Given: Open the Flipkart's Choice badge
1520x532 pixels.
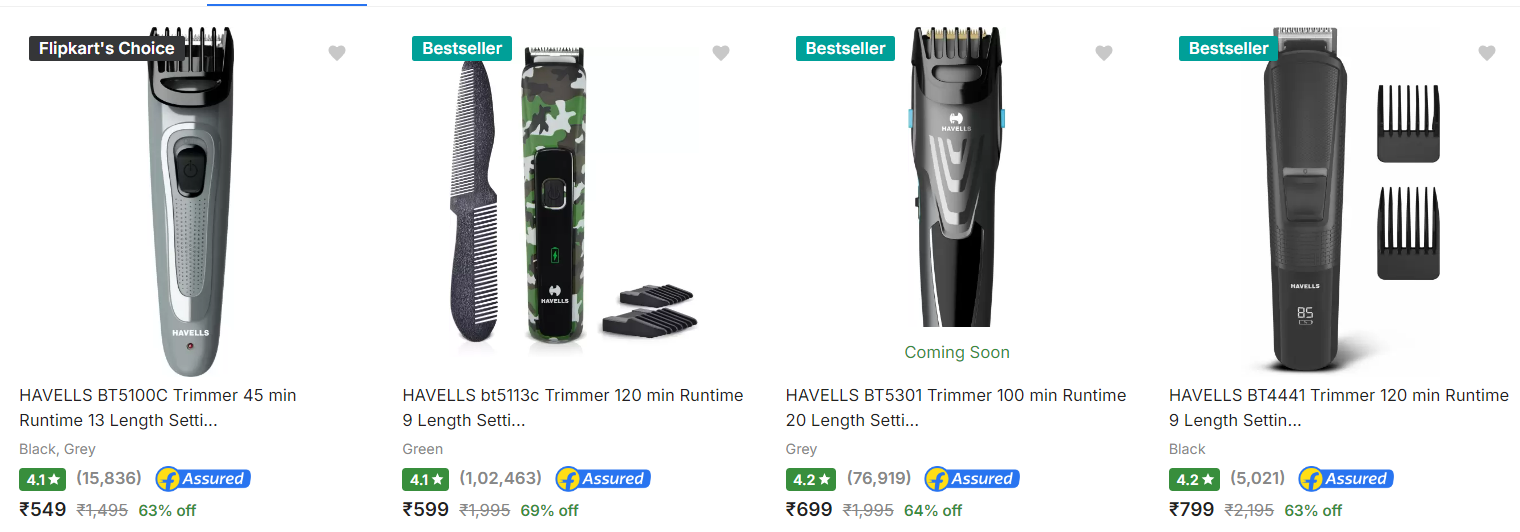Looking at the screenshot, I should 106,48.
